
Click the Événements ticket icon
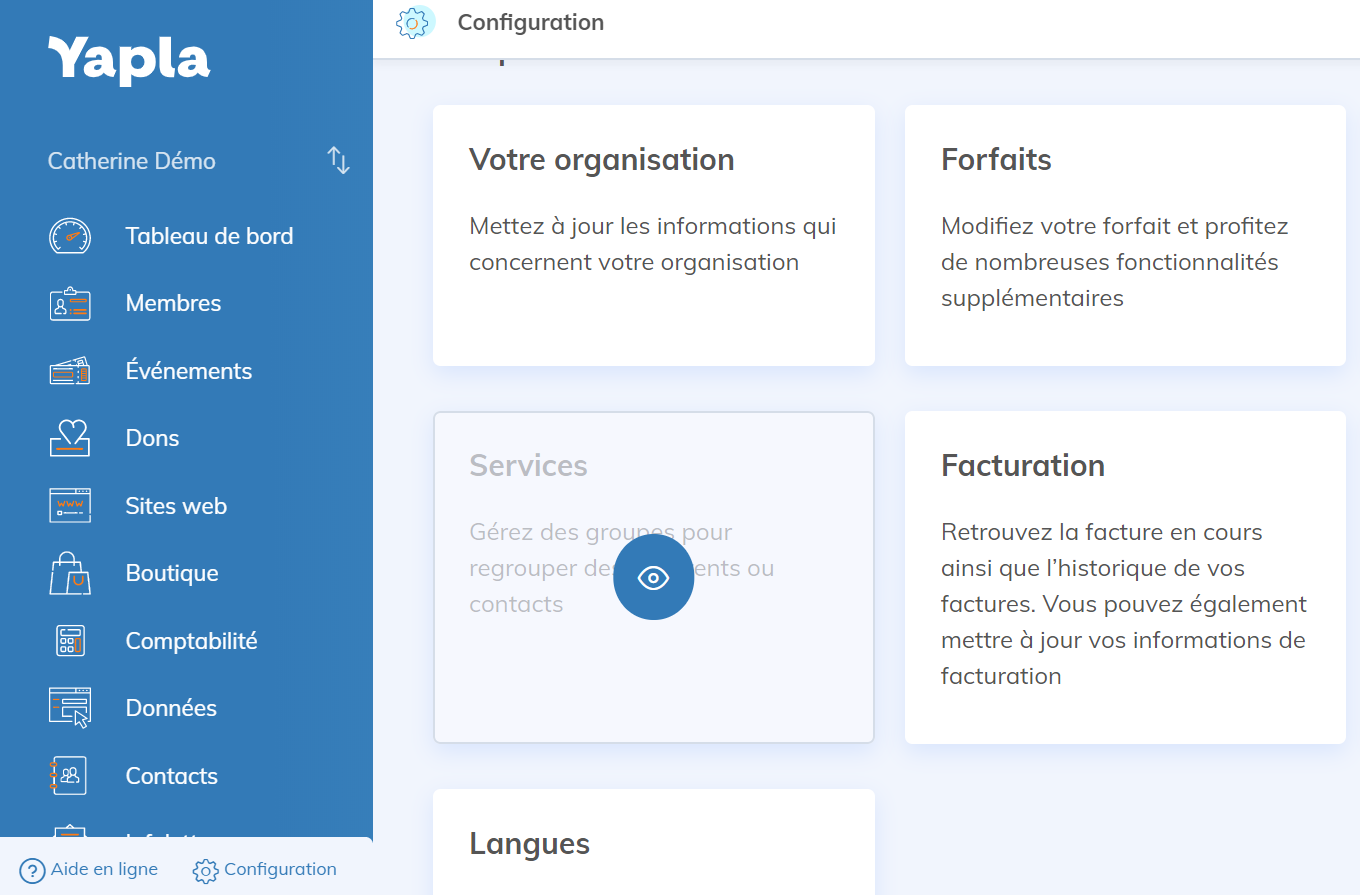coord(70,371)
